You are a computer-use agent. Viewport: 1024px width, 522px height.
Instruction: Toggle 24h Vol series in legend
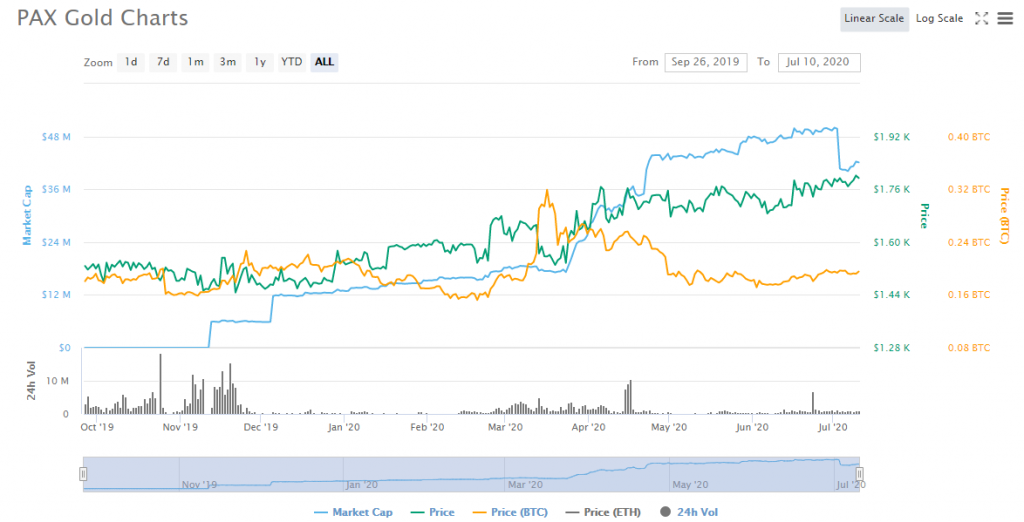click(x=689, y=512)
